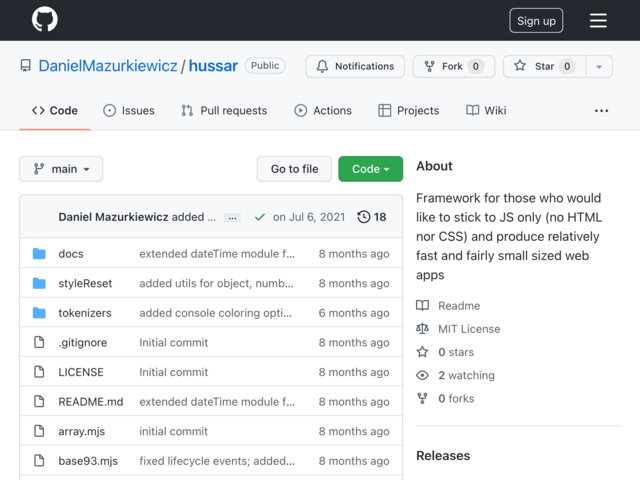Open the main branch dropdown
Image resolution: width=640 pixels, height=480 pixels.
[x=61, y=169]
